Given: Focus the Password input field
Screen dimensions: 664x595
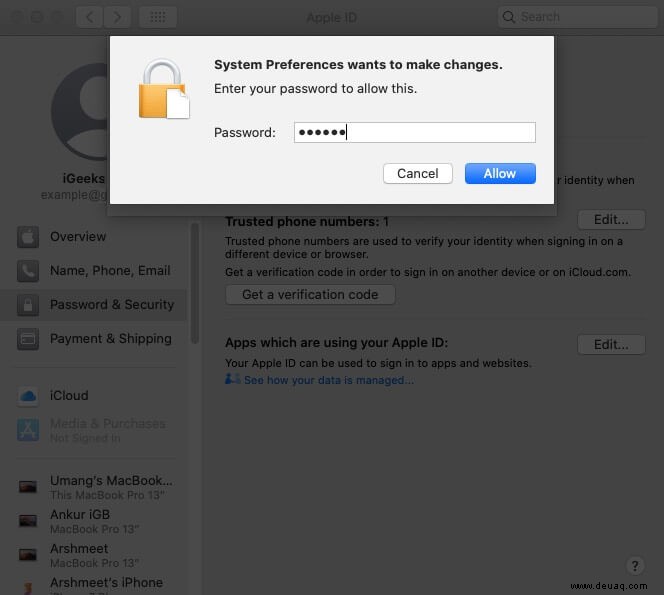Looking at the screenshot, I should 415,133.
